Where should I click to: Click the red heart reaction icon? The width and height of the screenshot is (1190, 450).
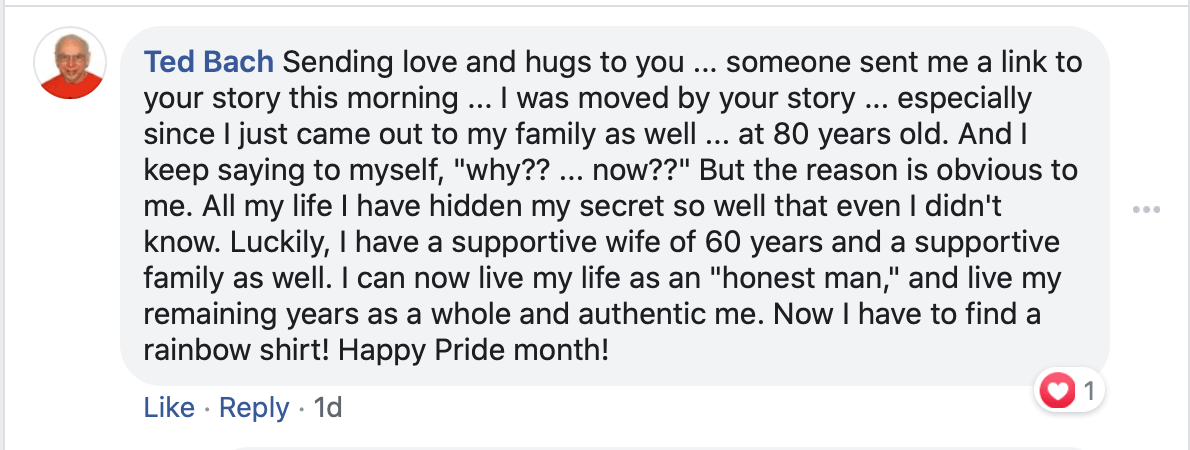point(1056,392)
